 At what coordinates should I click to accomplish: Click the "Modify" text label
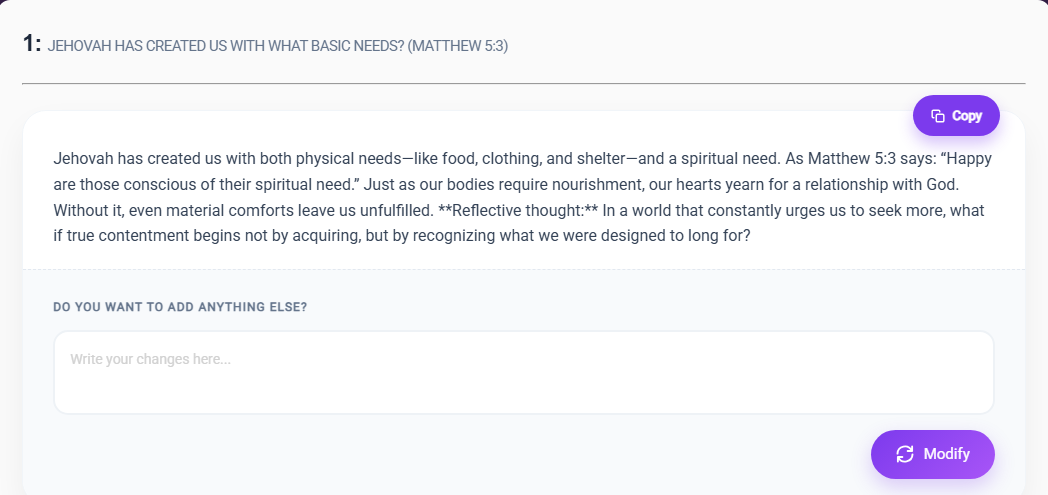pos(946,454)
